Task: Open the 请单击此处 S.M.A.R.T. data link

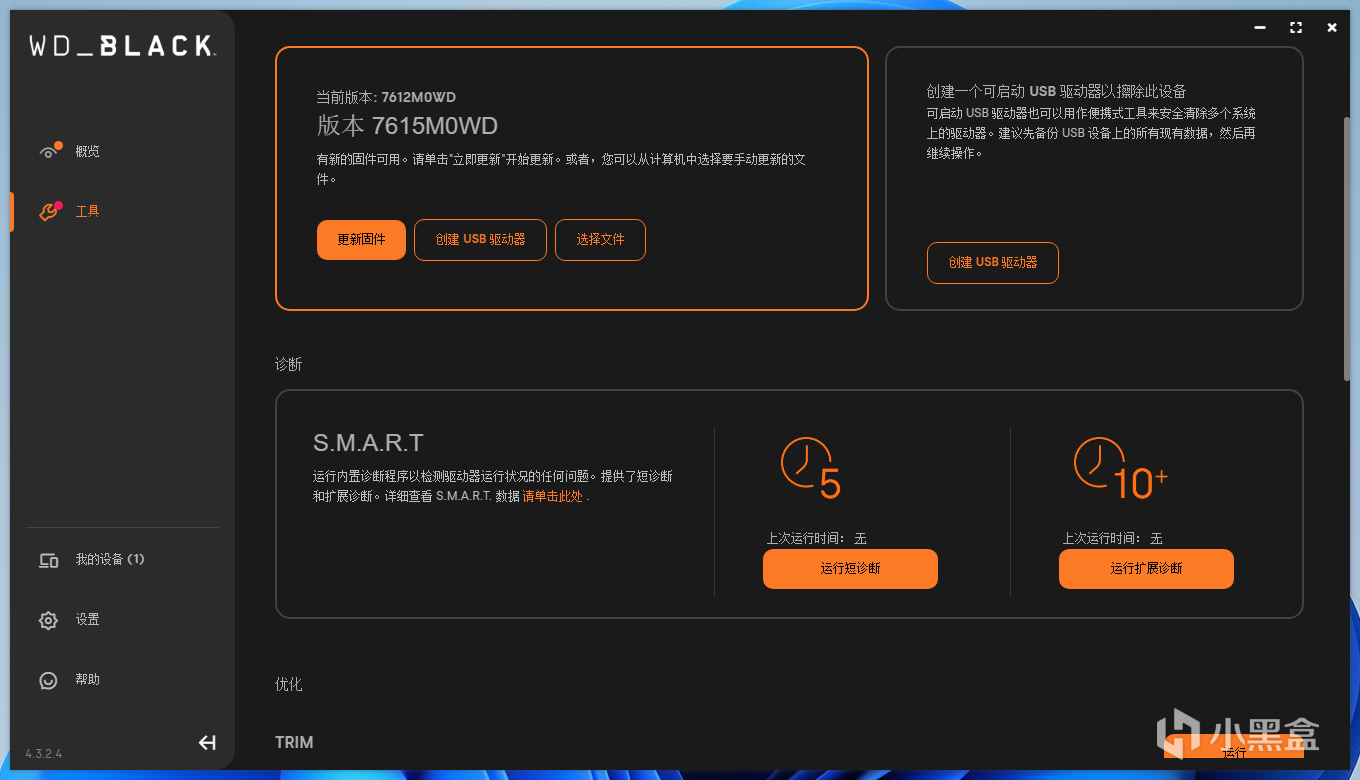Action: [x=553, y=496]
